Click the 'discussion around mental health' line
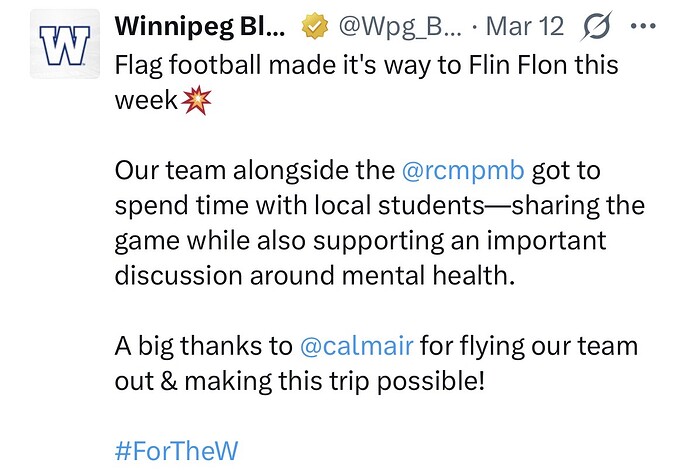This screenshot has width=690, height=472. point(314,276)
